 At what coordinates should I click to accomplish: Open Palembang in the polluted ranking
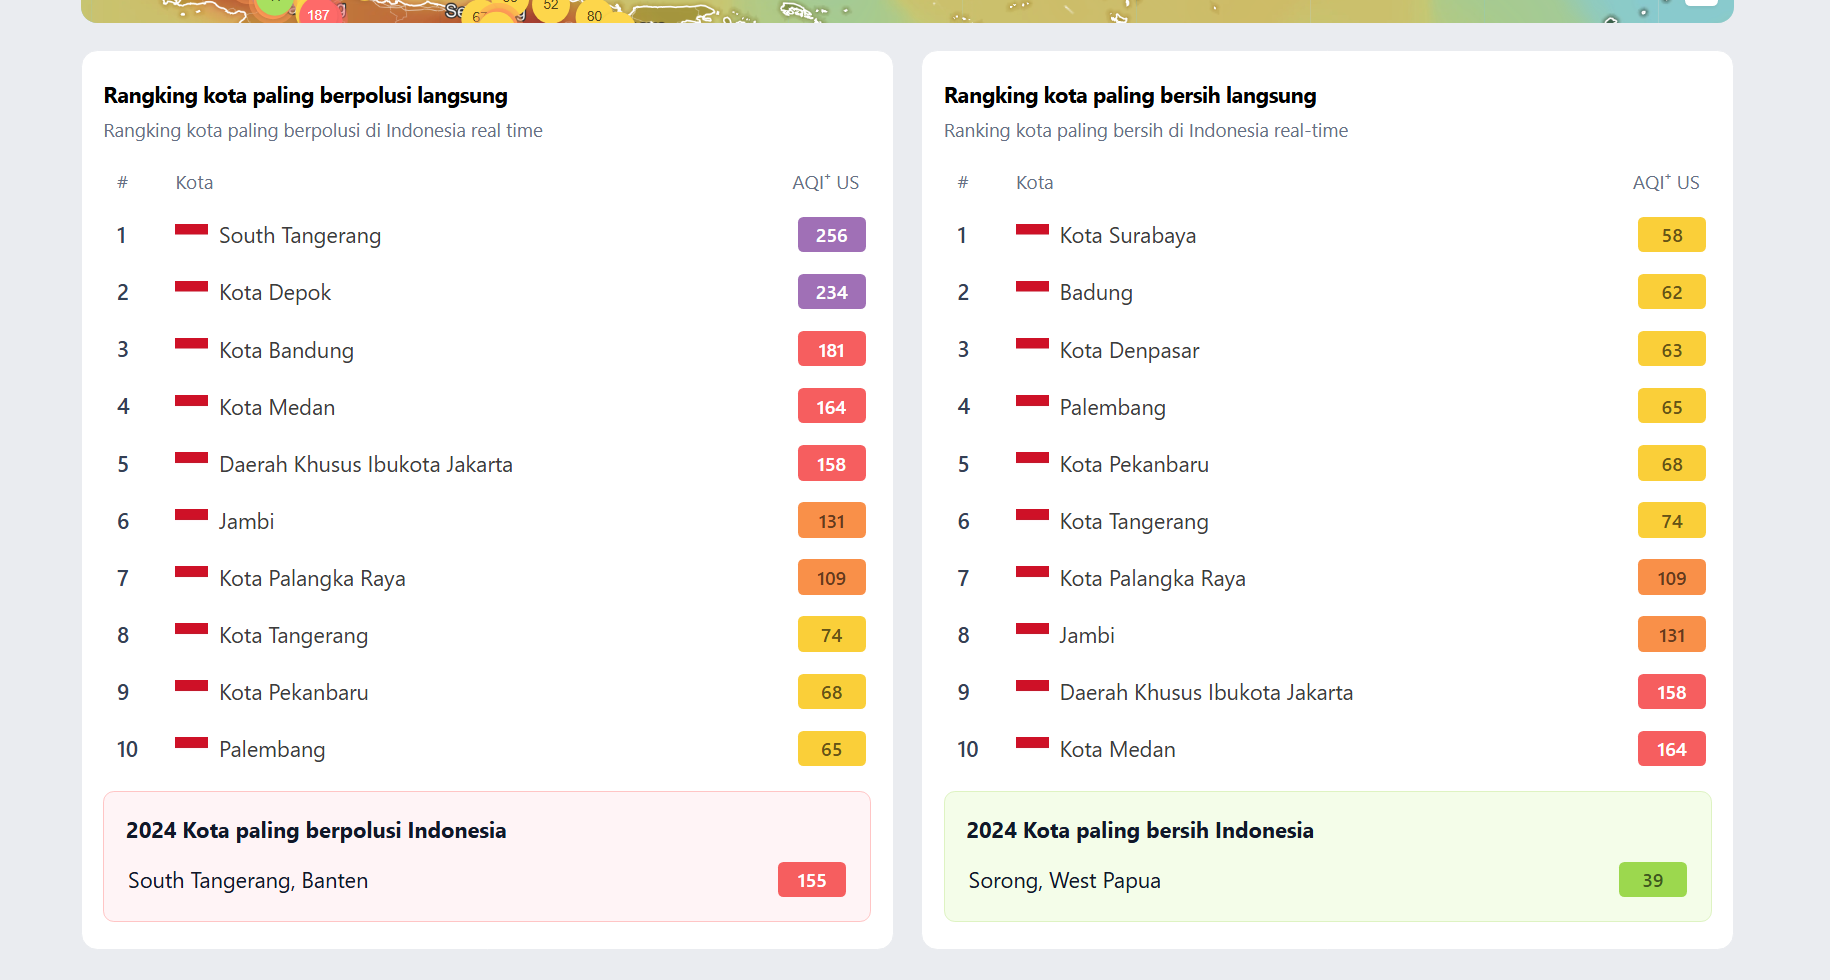[x=272, y=749]
